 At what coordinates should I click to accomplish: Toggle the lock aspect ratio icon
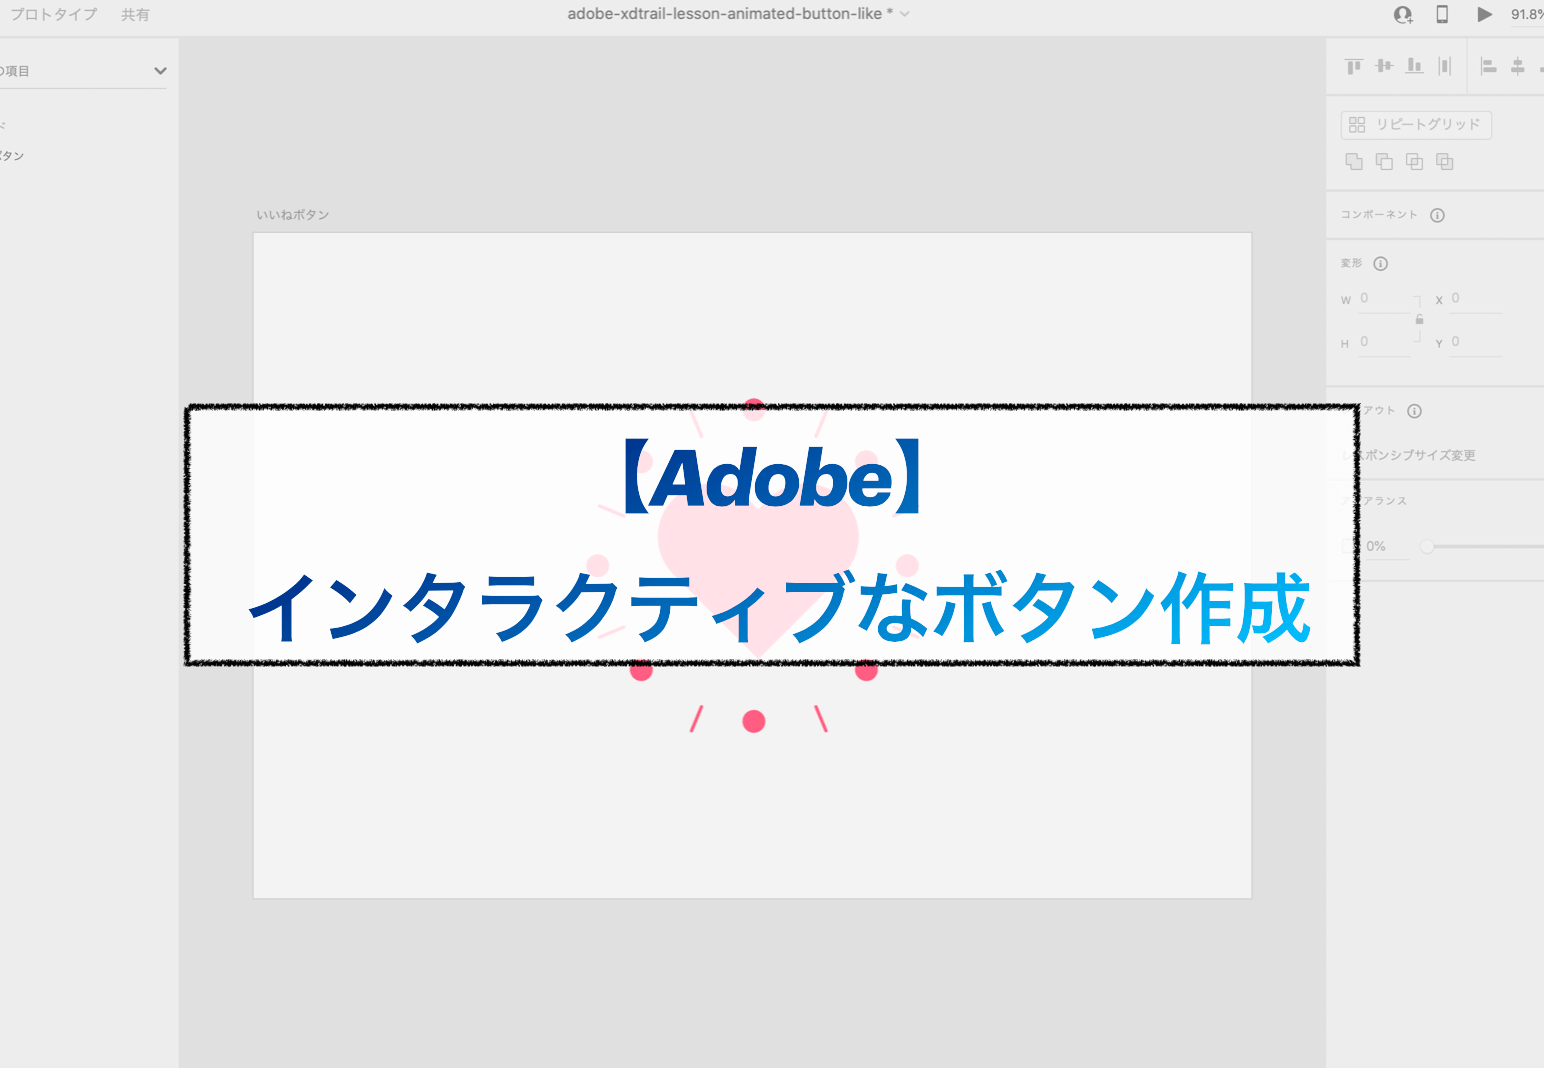(x=1419, y=320)
